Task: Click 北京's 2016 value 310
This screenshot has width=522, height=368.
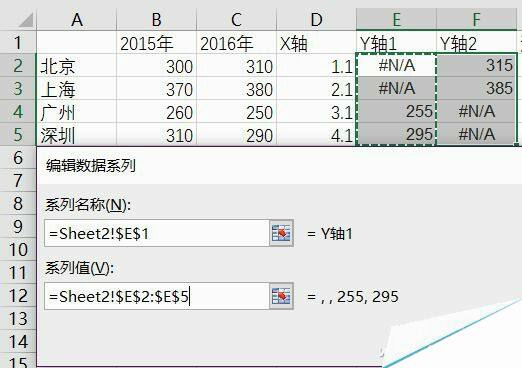Action: point(236,66)
